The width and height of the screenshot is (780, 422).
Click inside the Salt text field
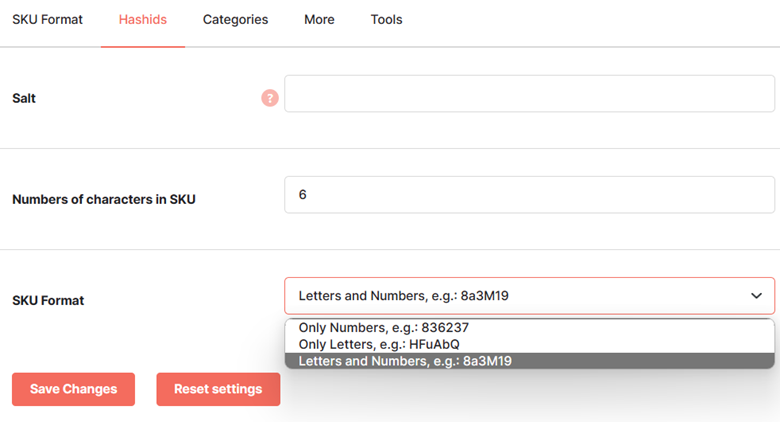coord(529,94)
